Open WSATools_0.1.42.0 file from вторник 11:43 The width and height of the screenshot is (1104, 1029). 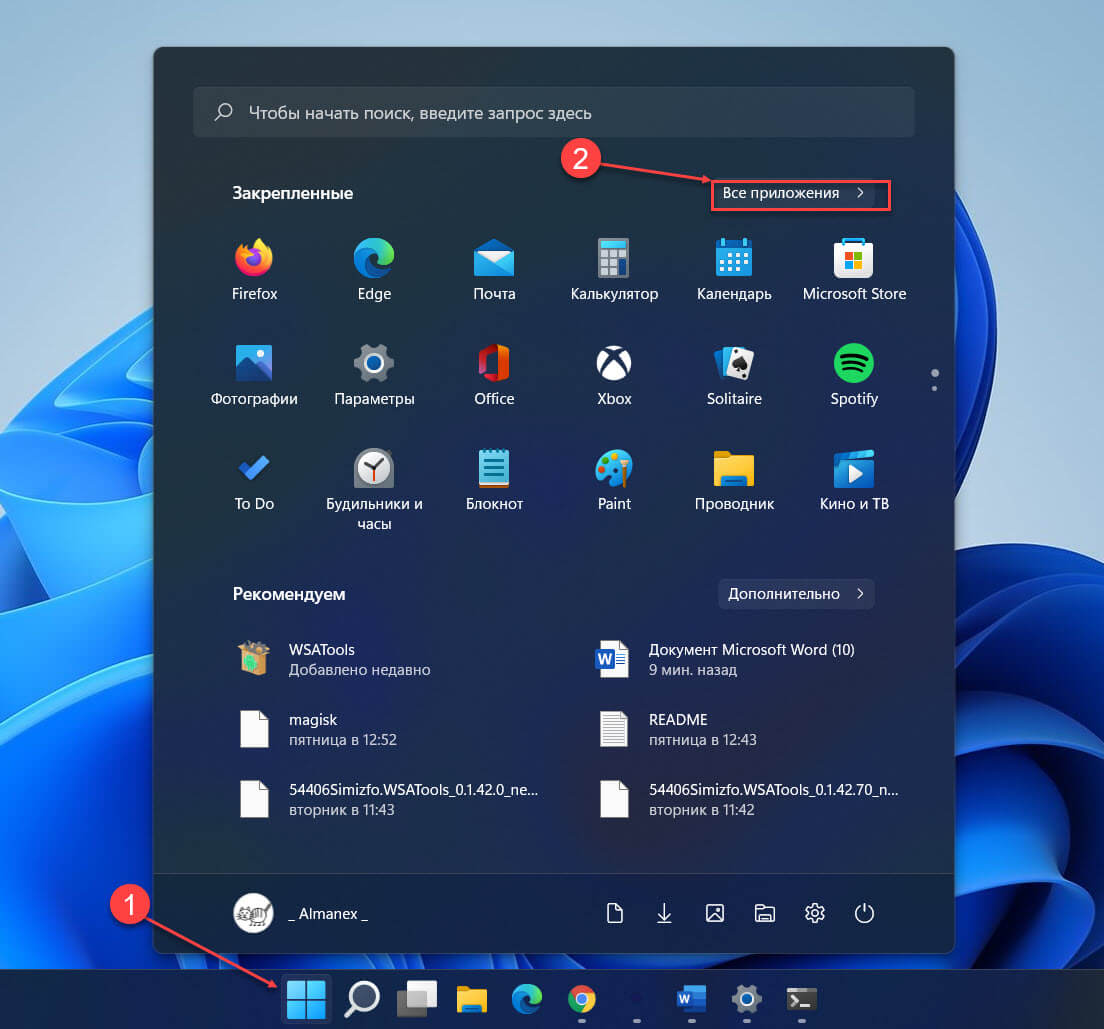coord(391,799)
